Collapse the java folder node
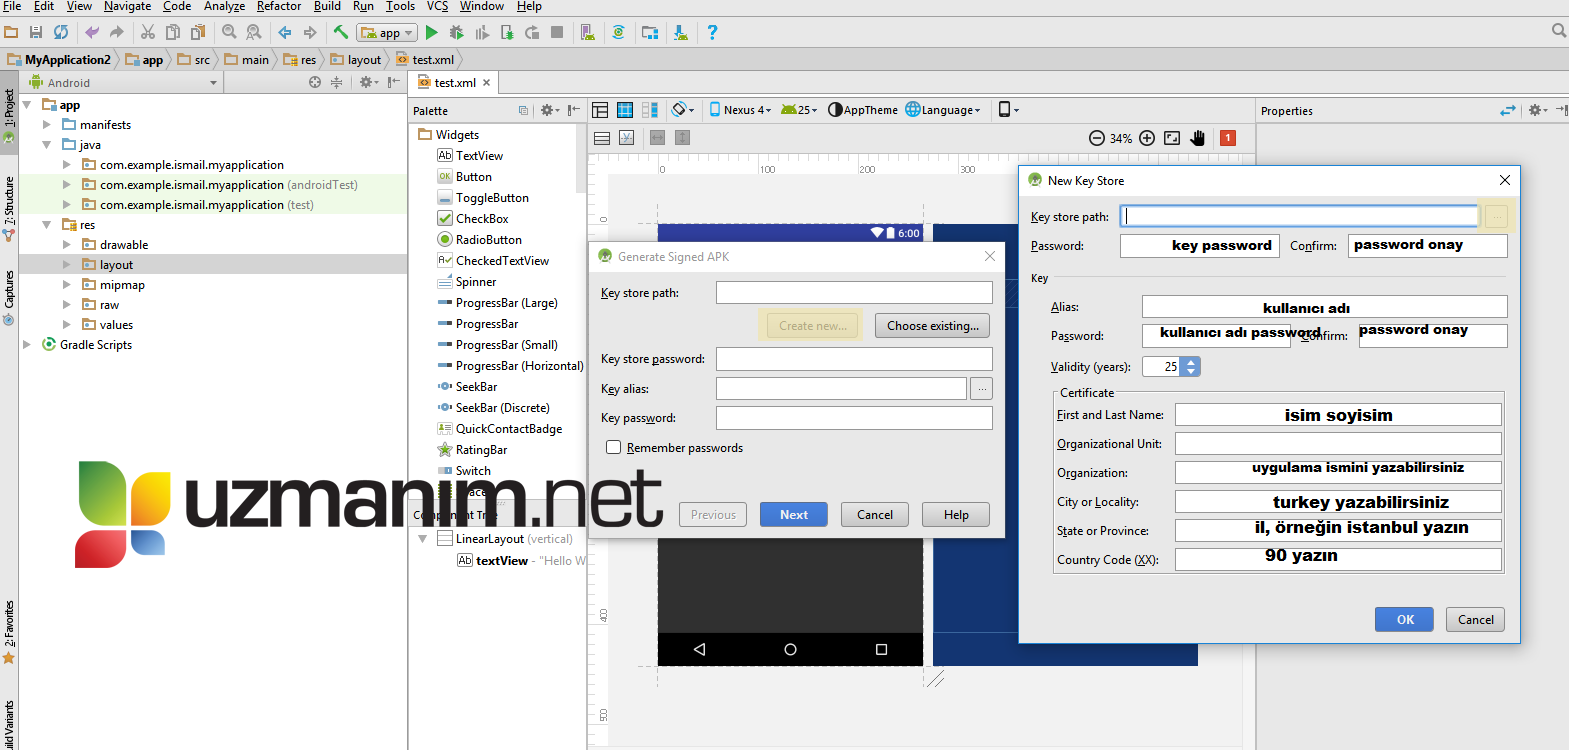1569x750 pixels. (47, 145)
